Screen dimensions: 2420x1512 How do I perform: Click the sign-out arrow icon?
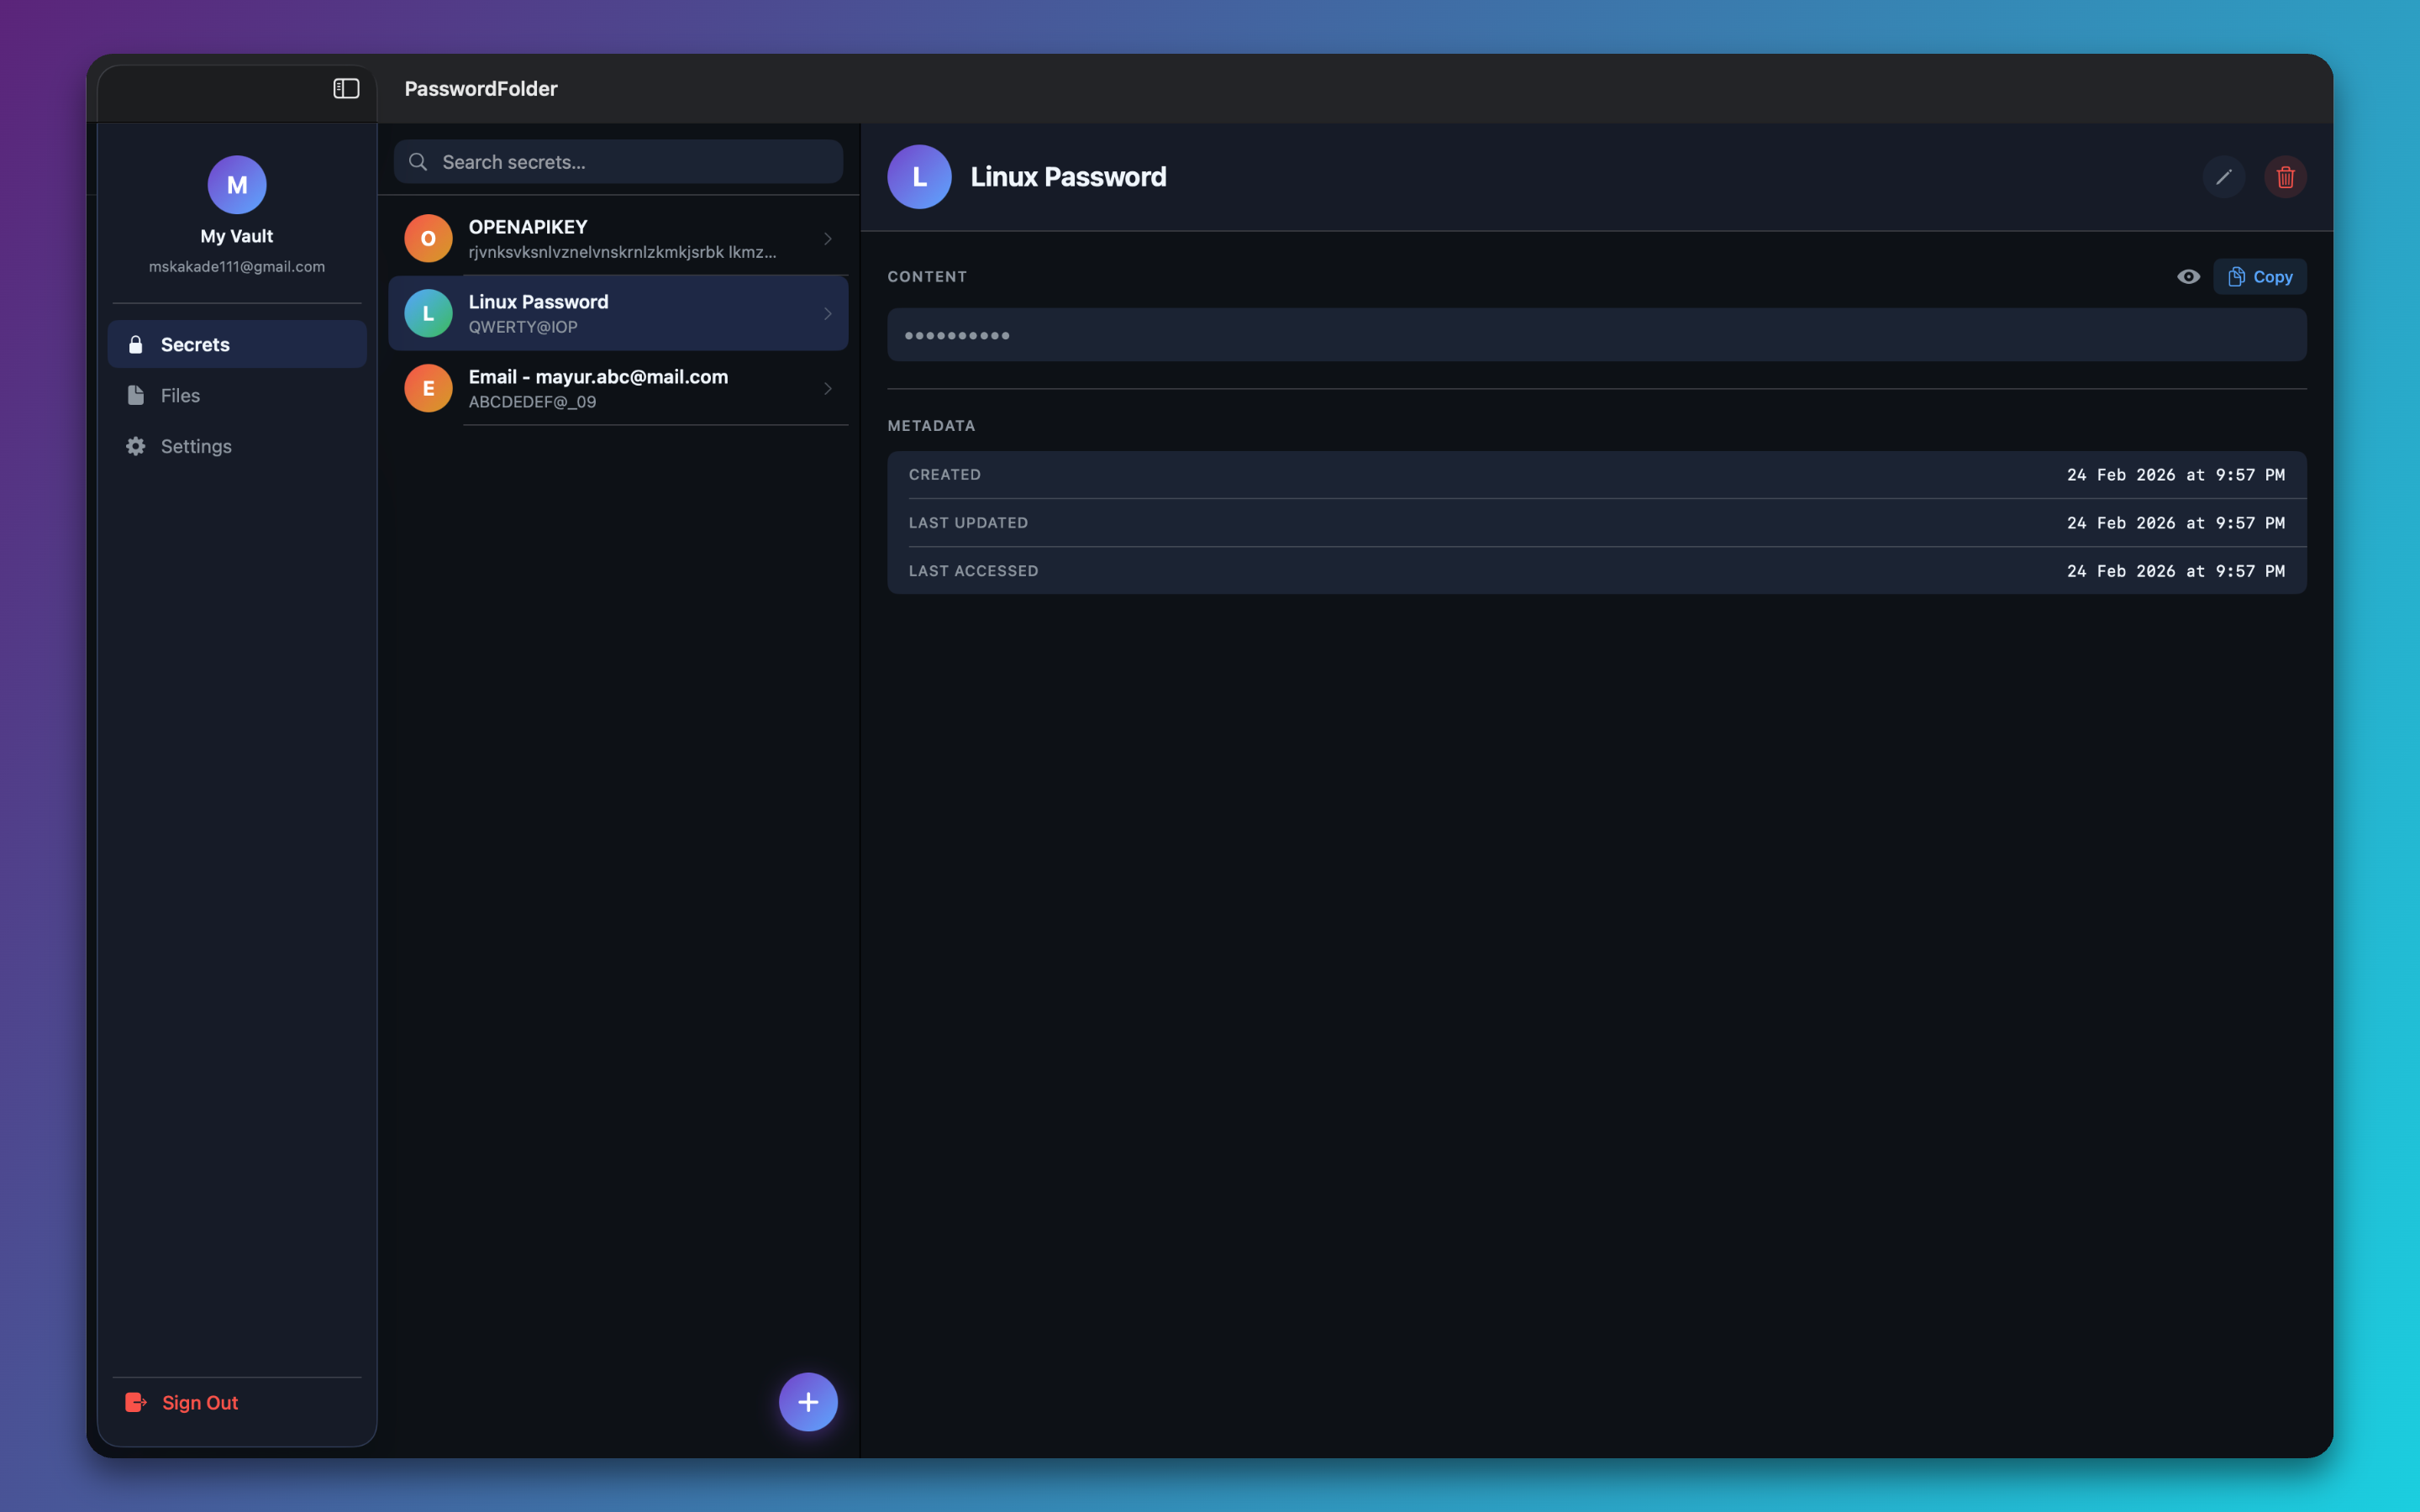point(135,1402)
